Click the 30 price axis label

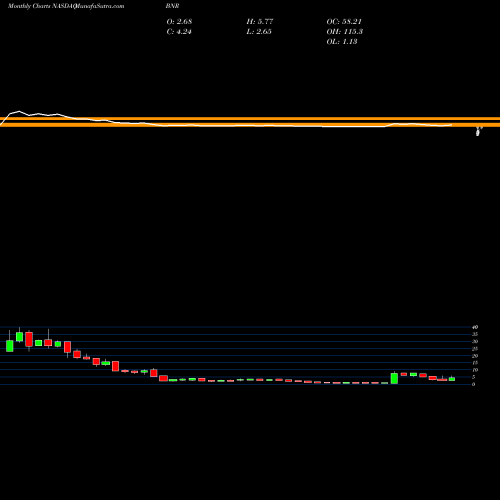click(x=475, y=341)
